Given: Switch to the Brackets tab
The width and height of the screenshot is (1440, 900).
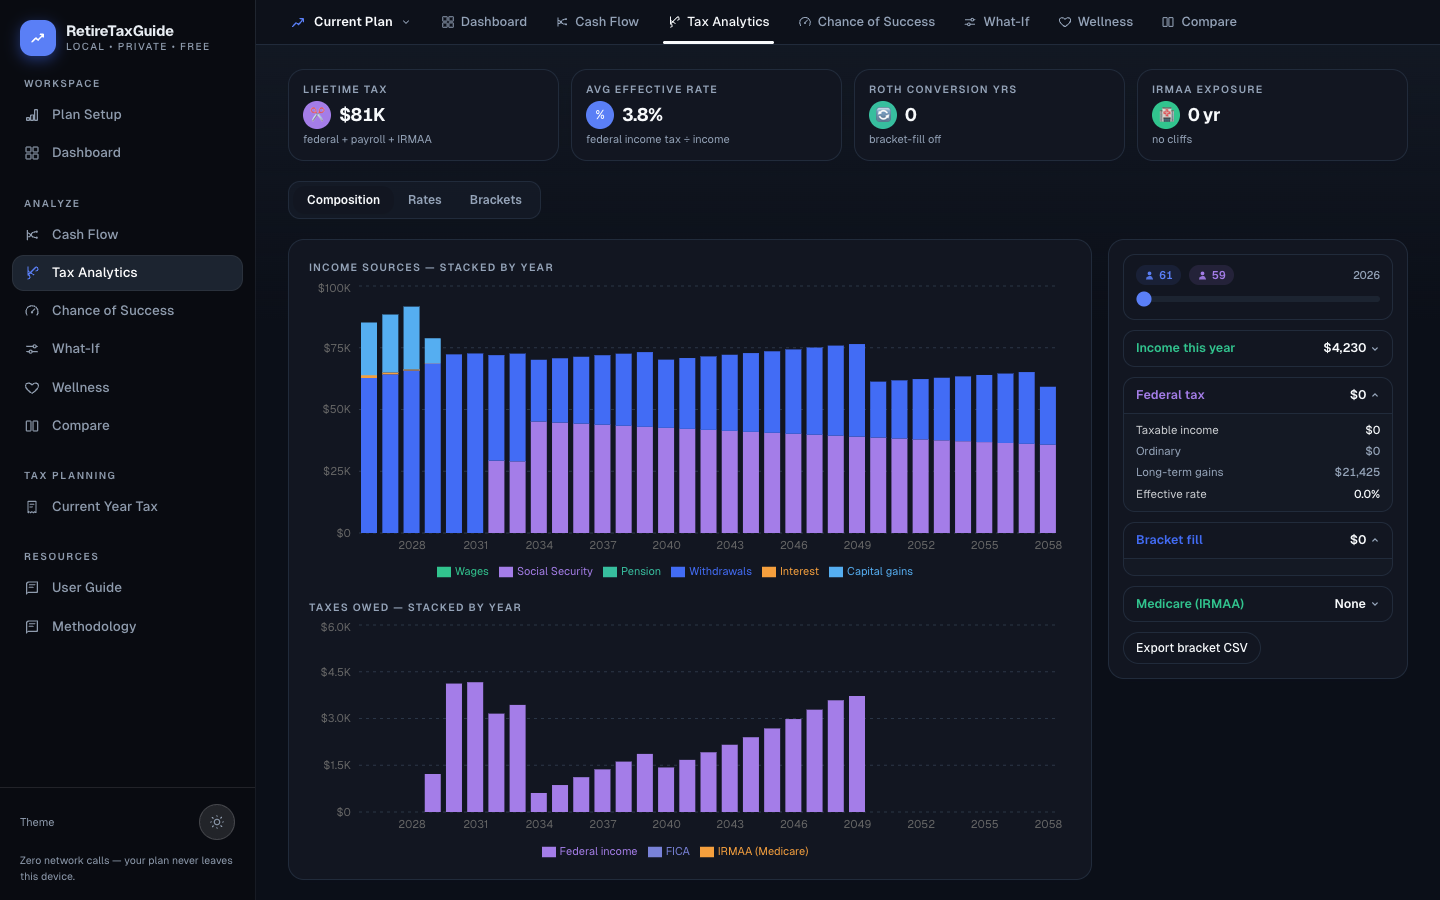Looking at the screenshot, I should pos(496,200).
